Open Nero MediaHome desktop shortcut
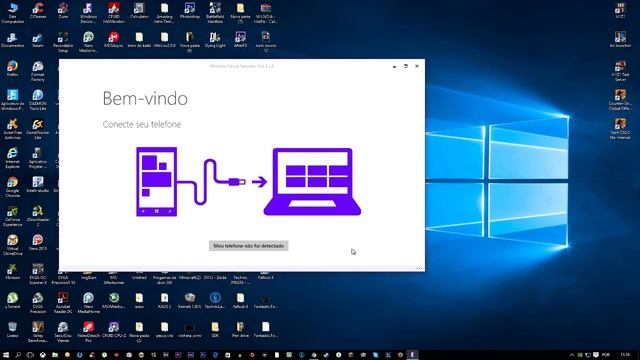The height and width of the screenshot is (360, 640). (89, 303)
